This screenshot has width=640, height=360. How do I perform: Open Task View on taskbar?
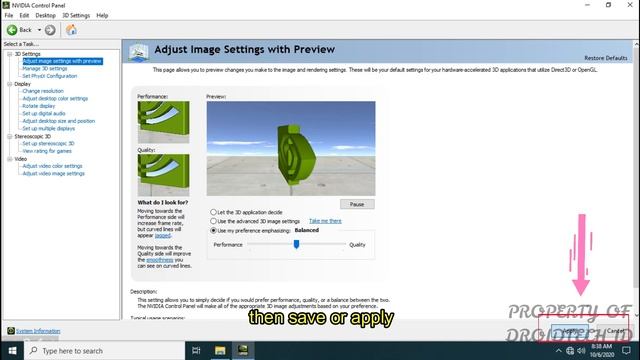click(x=196, y=351)
